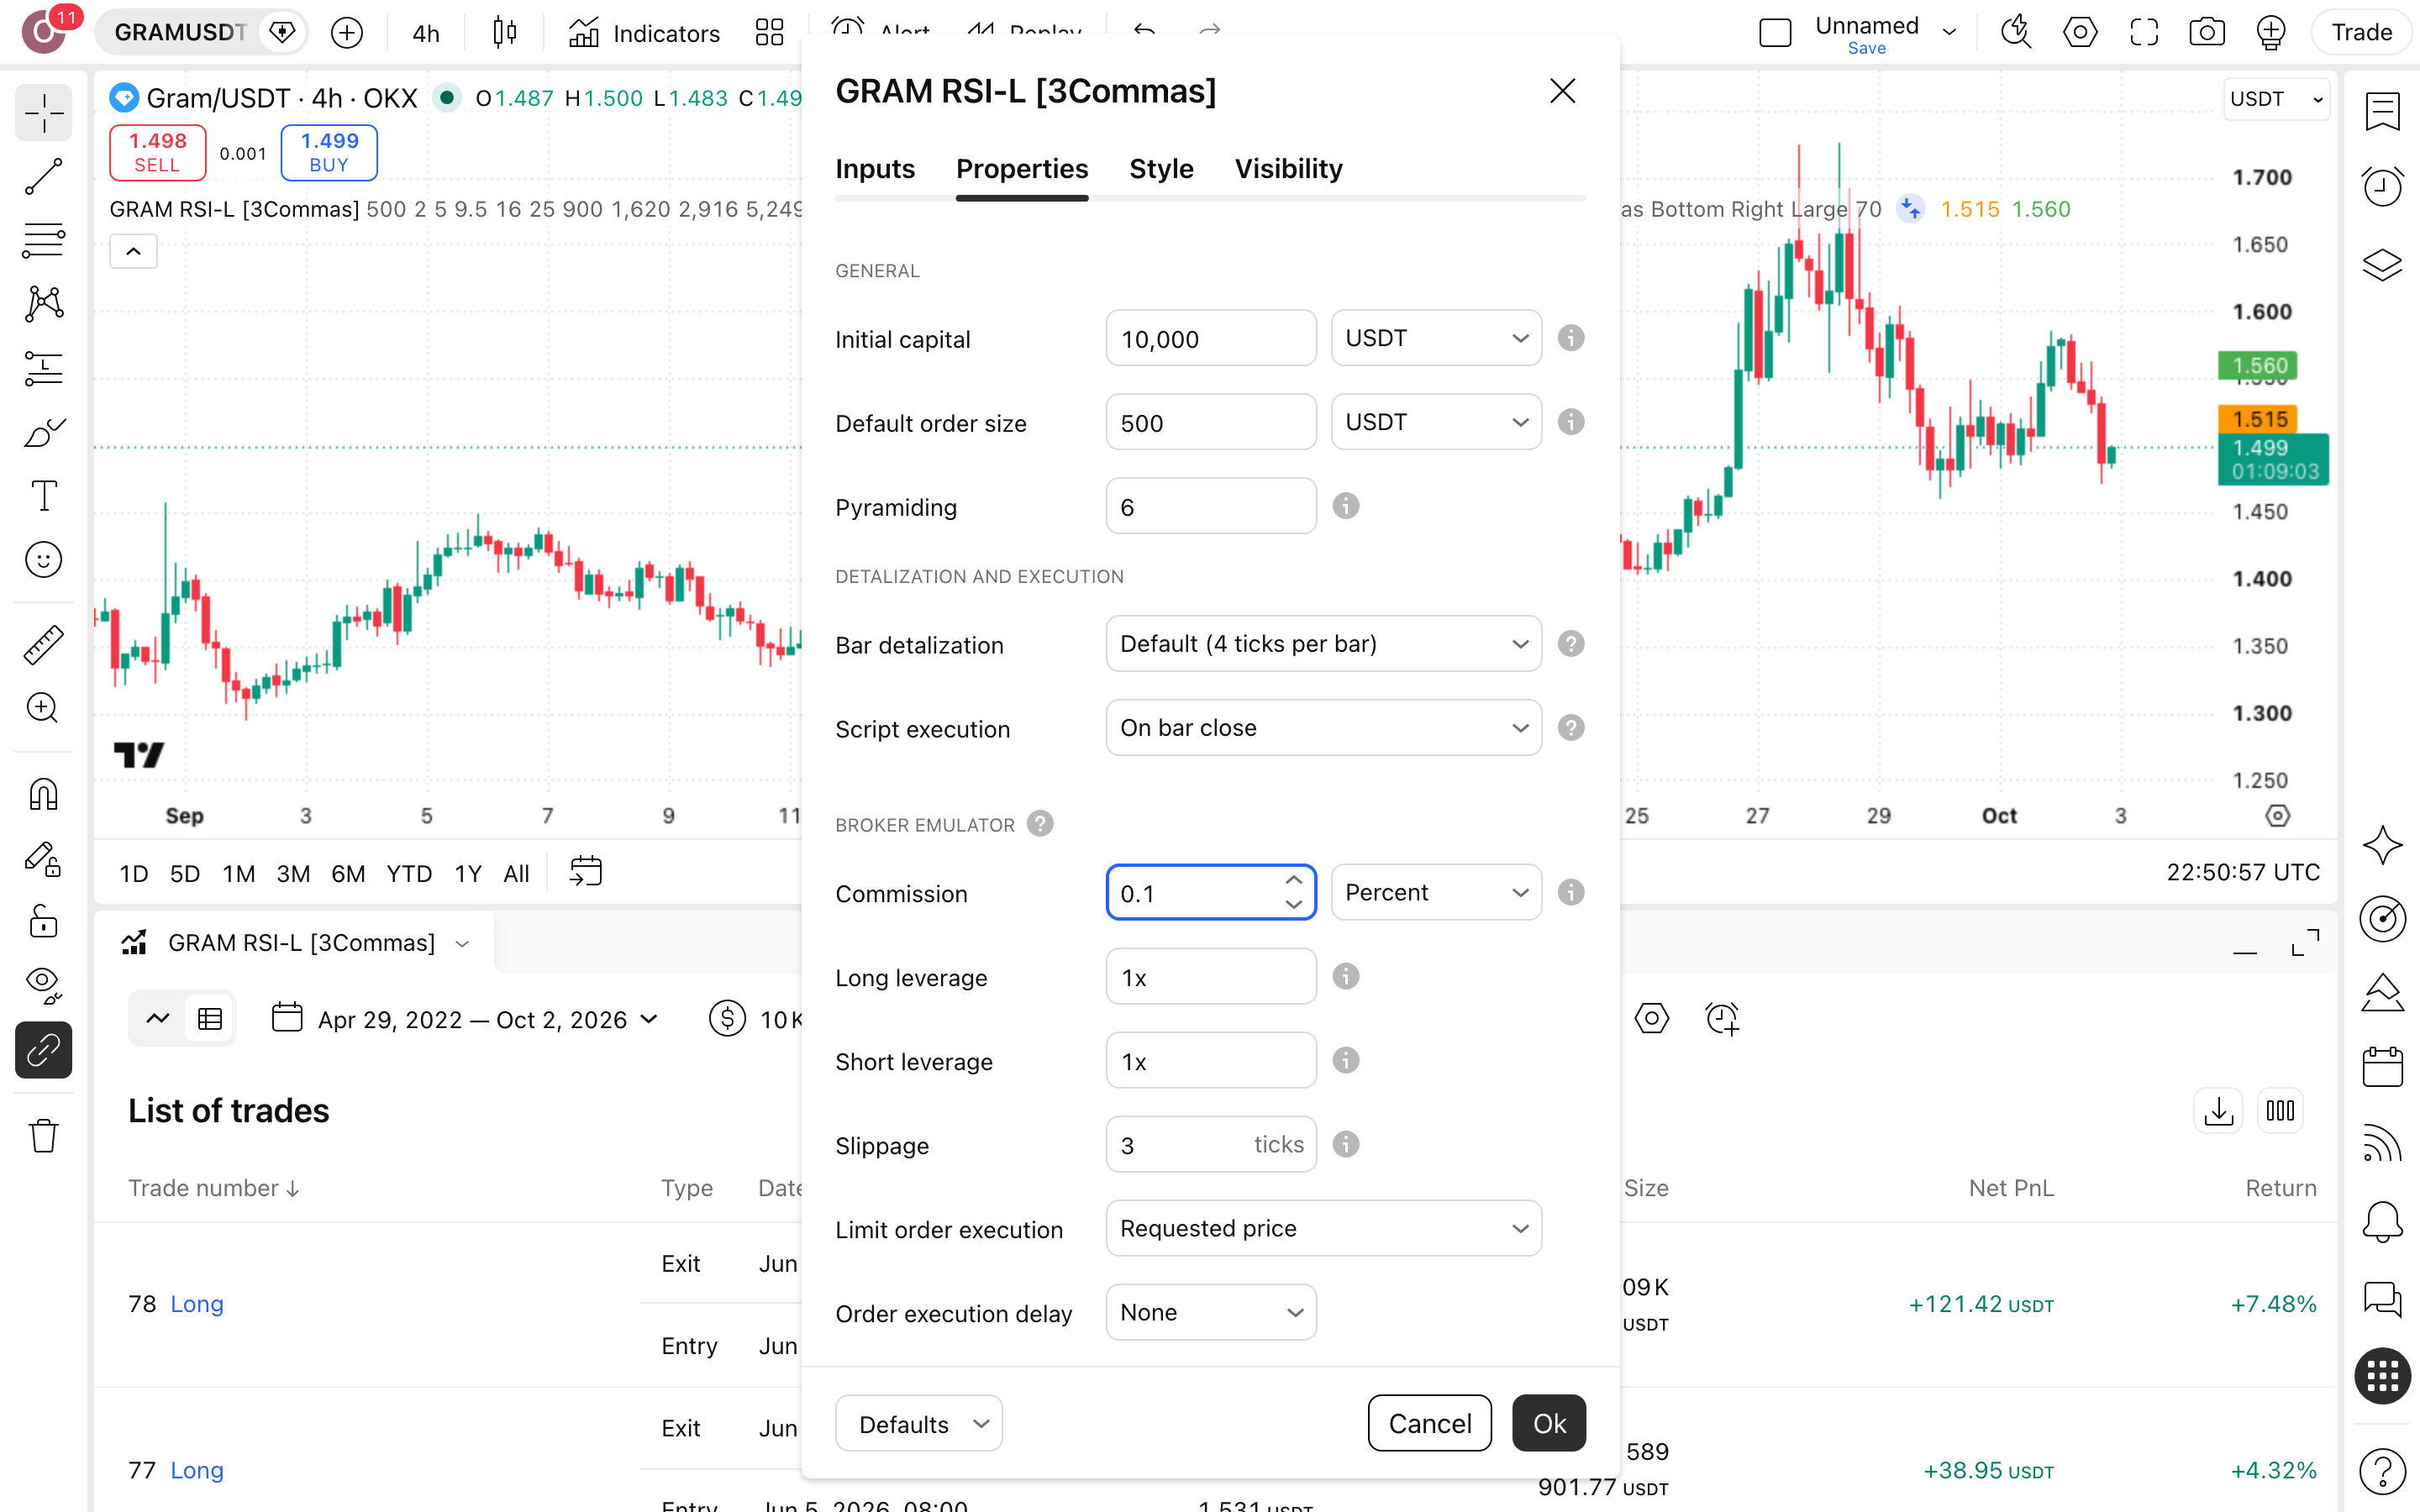2420x1512 pixels.
Task: Download the list of trades
Action: [x=2218, y=1111]
